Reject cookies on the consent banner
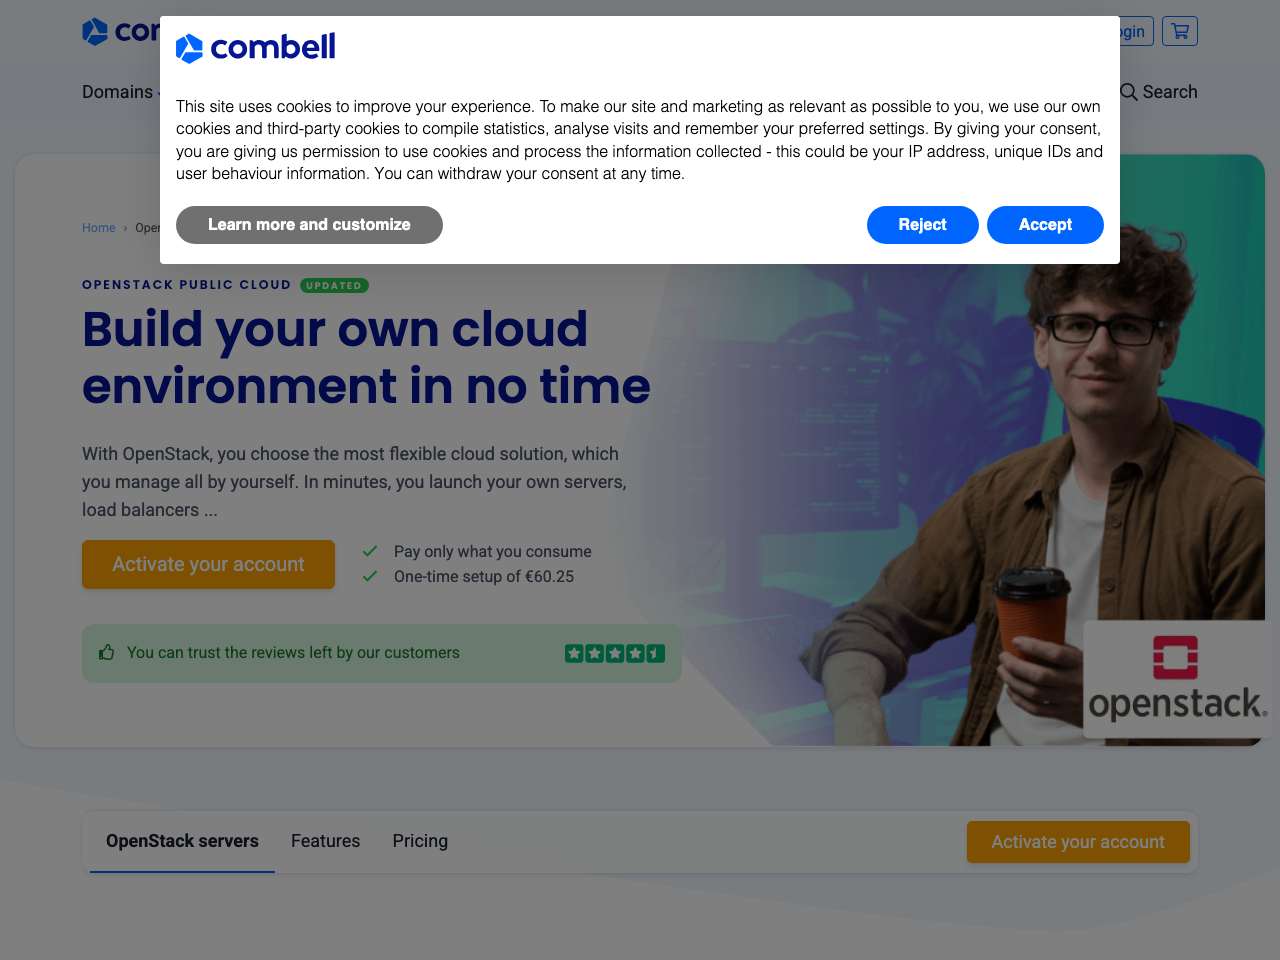1280x960 pixels. pos(922,224)
